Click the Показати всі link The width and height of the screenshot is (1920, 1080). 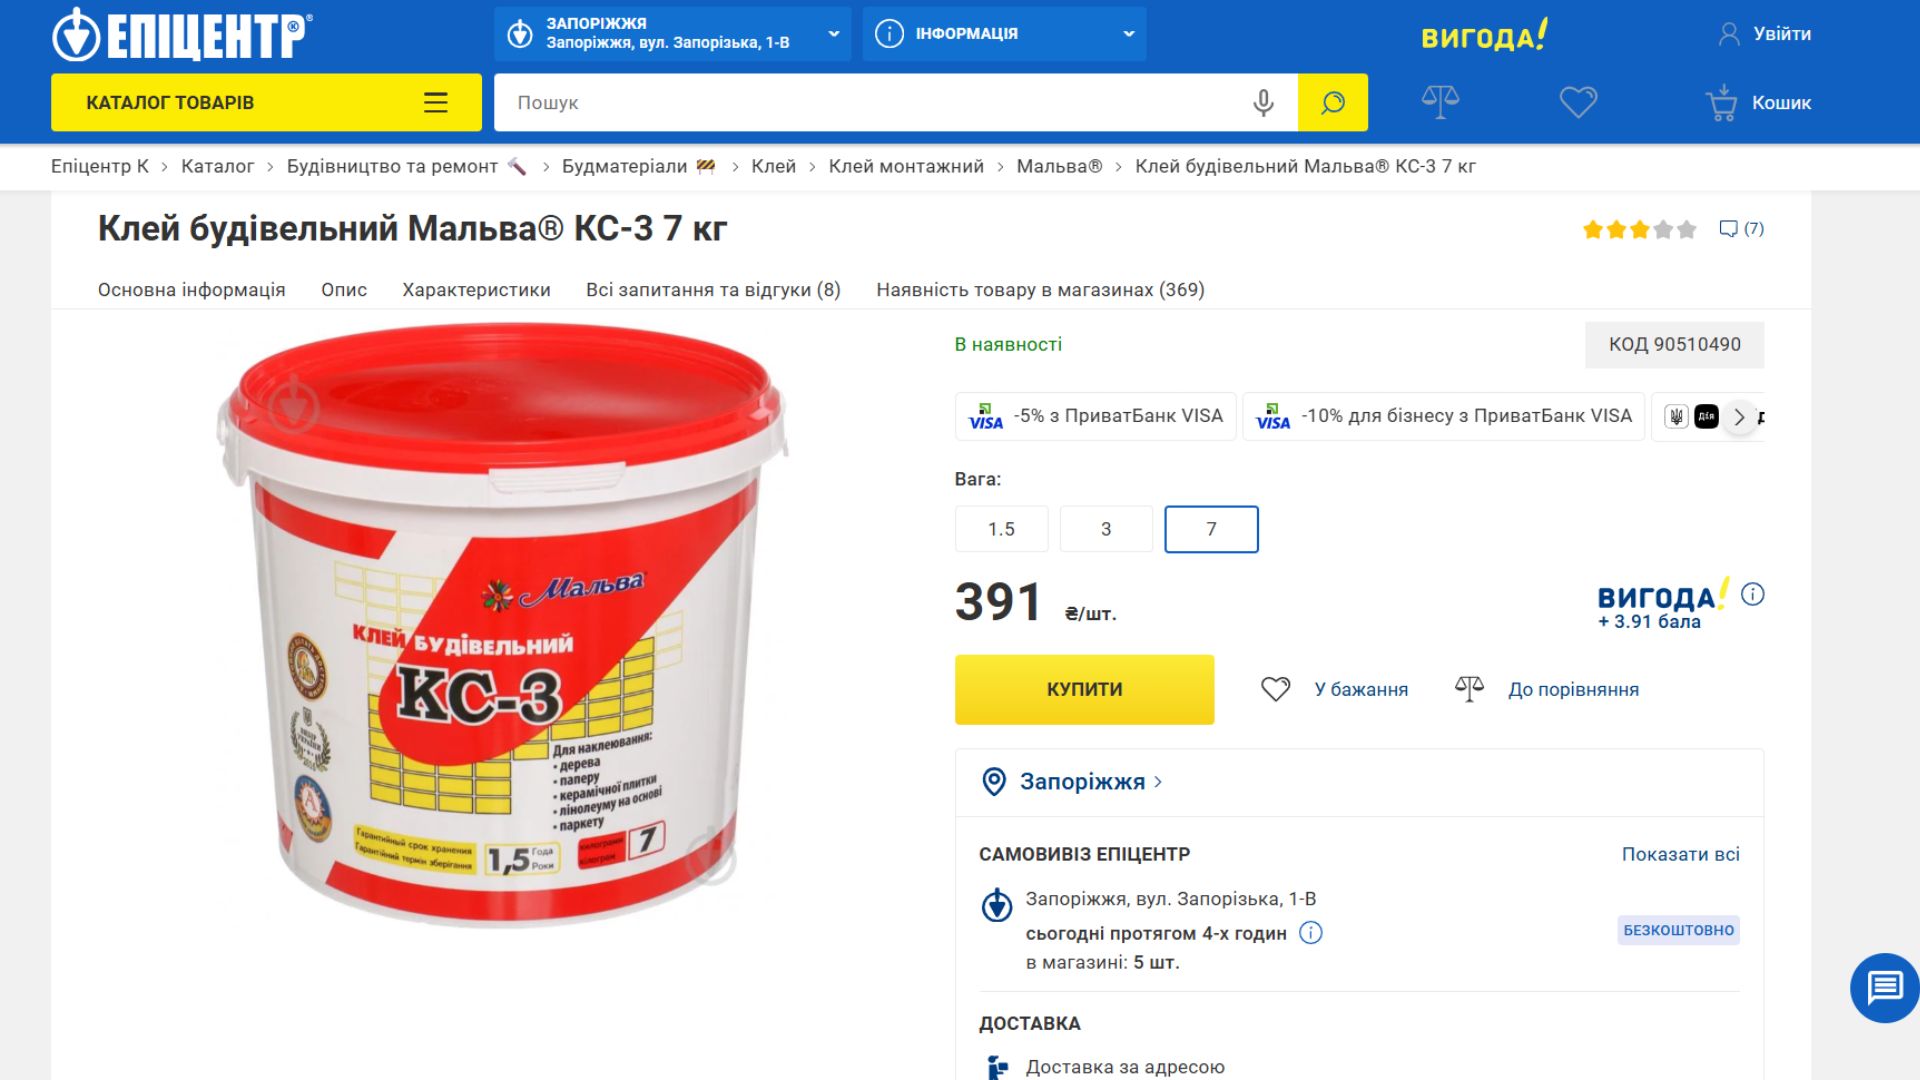pyautogui.click(x=1680, y=854)
